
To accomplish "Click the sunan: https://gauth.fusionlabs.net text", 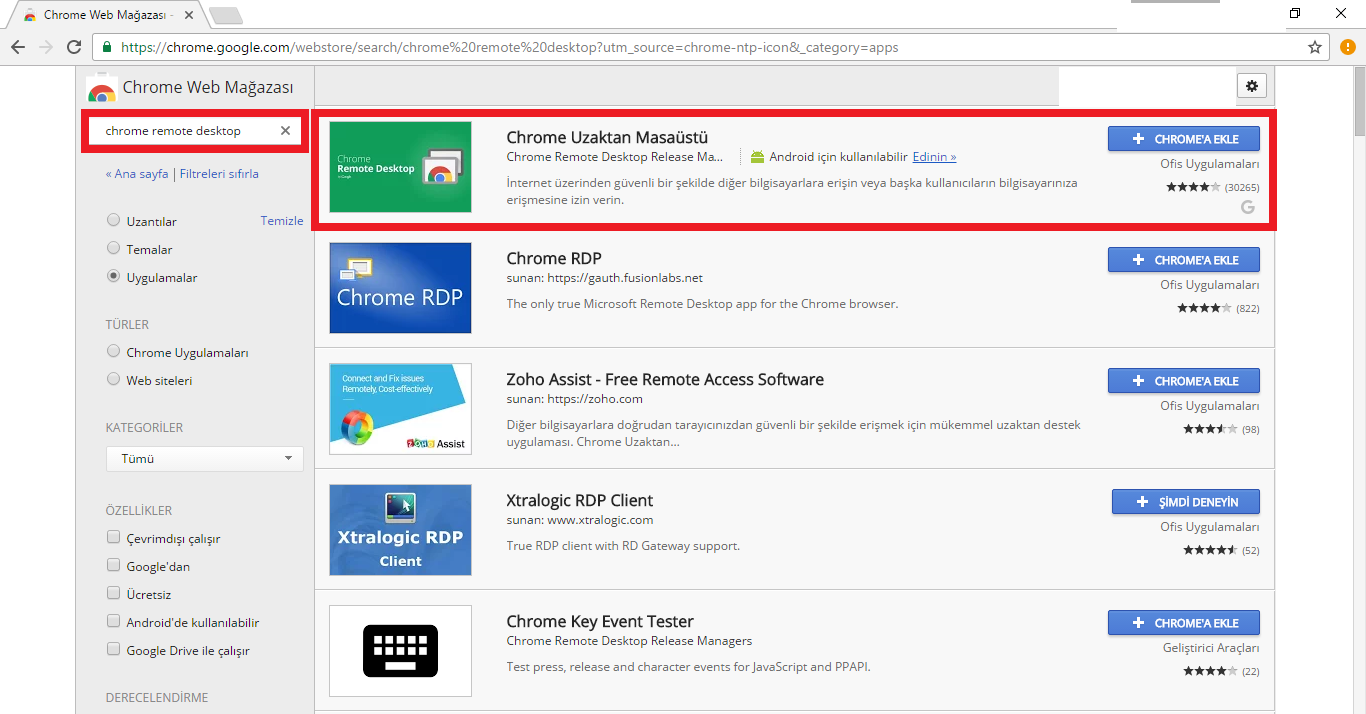I will tap(605, 278).
